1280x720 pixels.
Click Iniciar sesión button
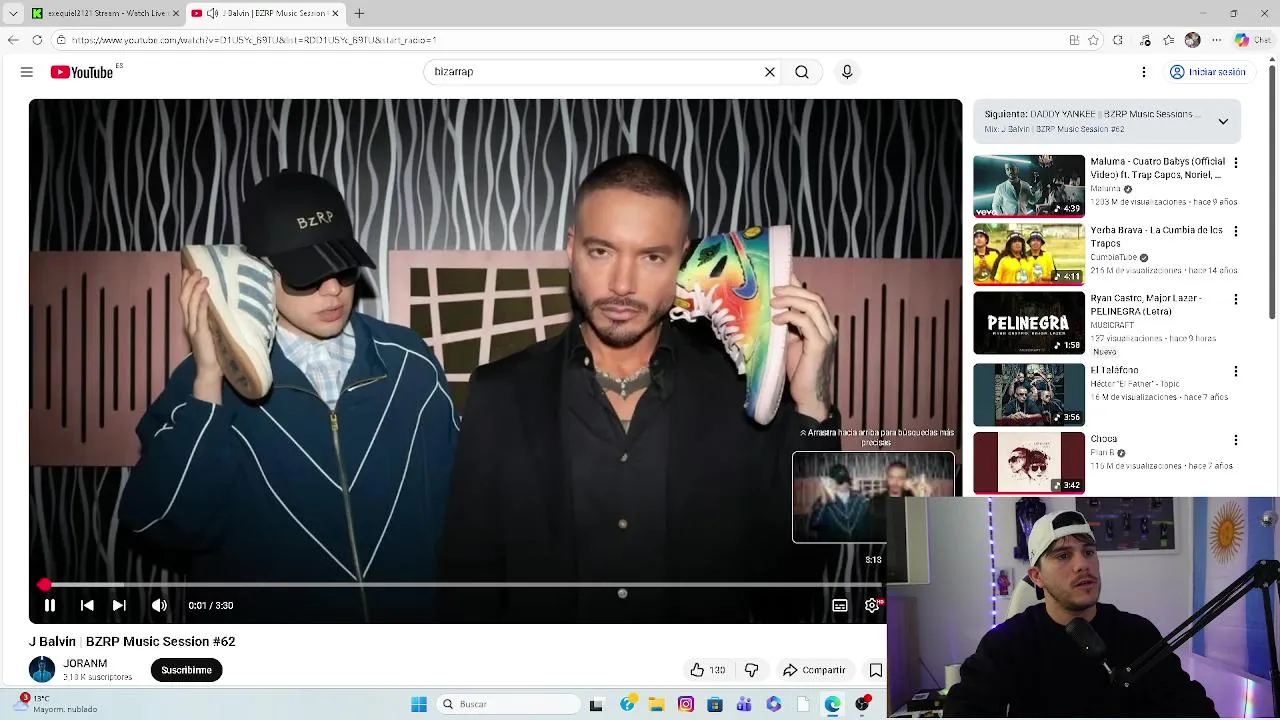tap(1208, 72)
